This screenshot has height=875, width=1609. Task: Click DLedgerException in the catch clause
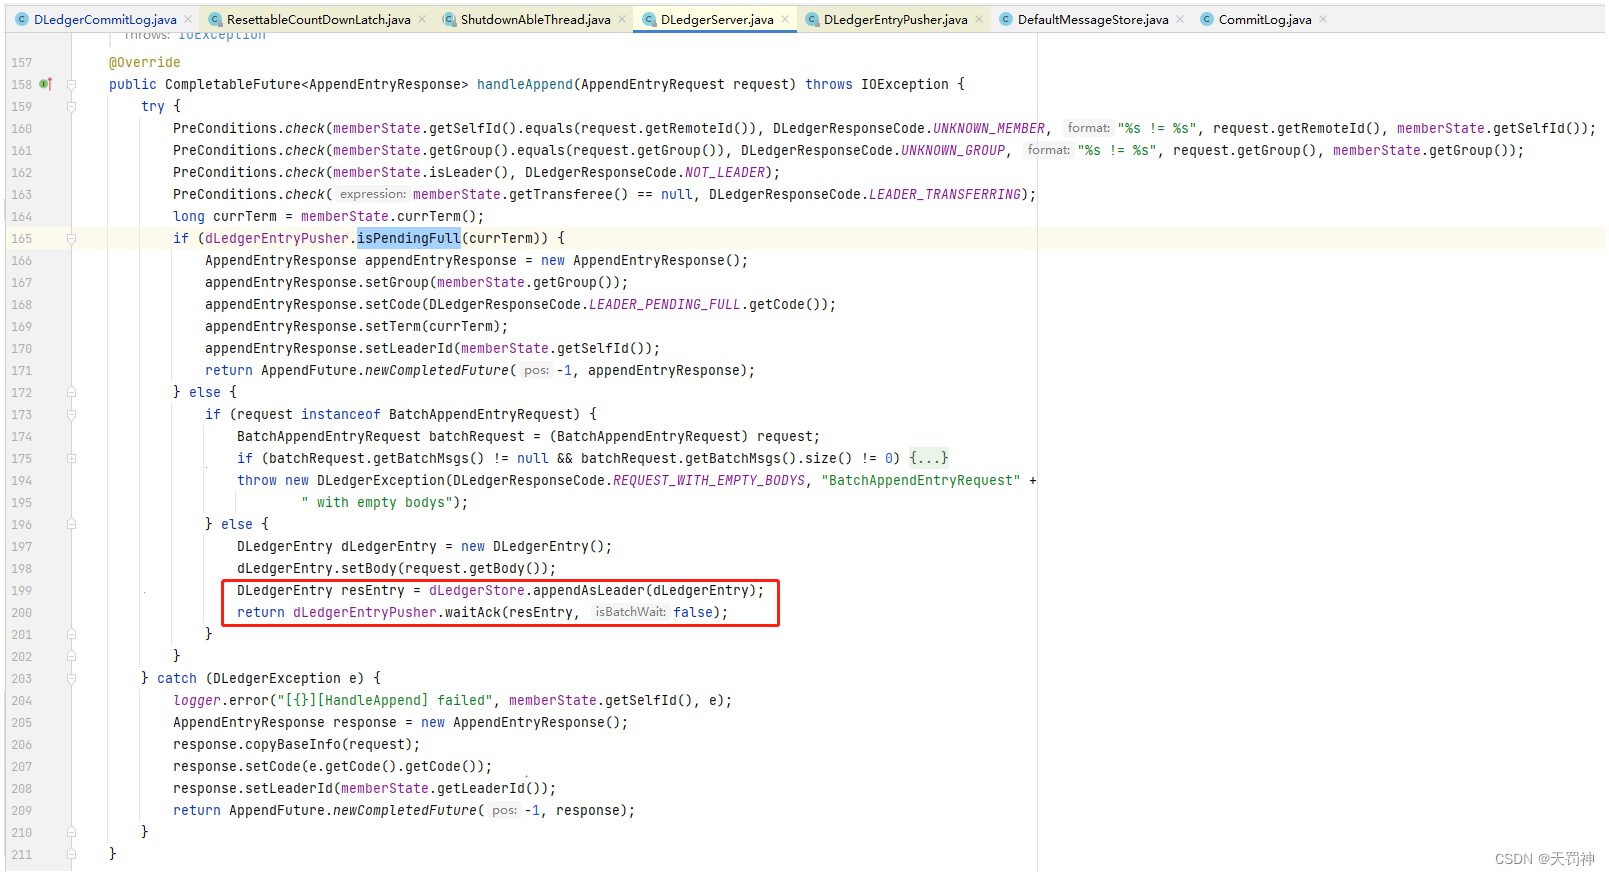[277, 678]
